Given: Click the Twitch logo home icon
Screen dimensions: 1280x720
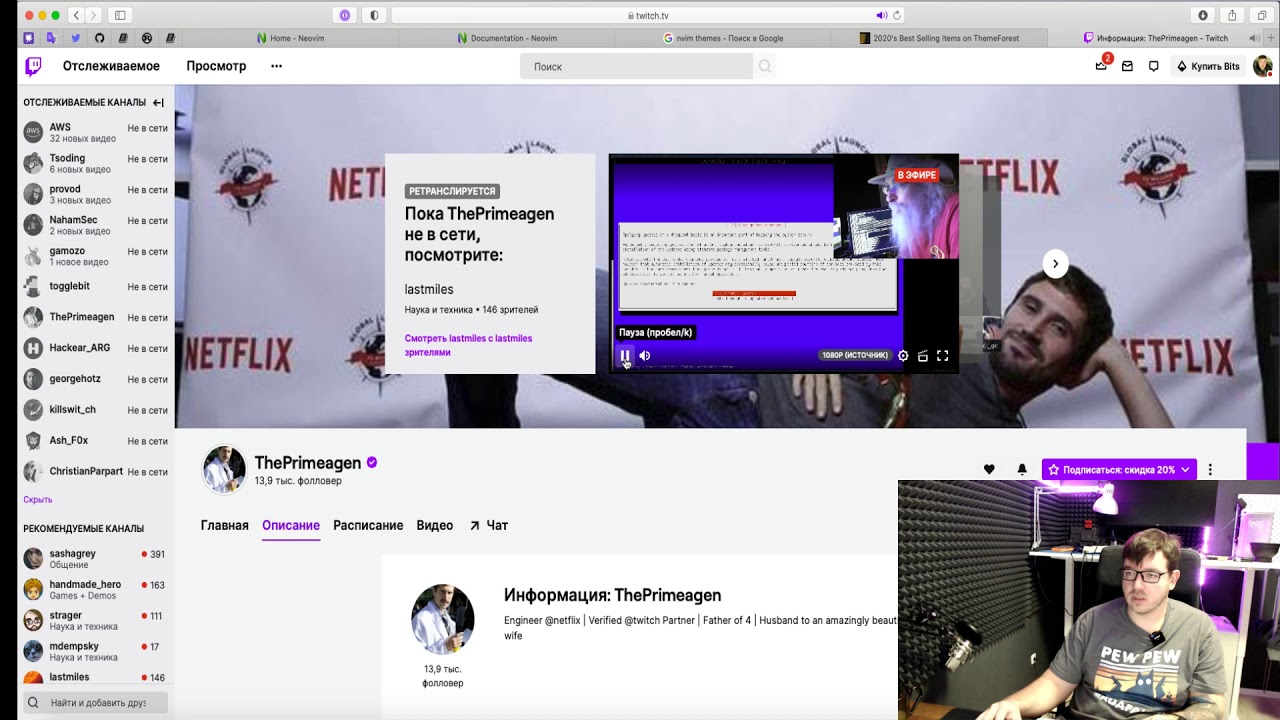Looking at the screenshot, I should click(x=34, y=66).
